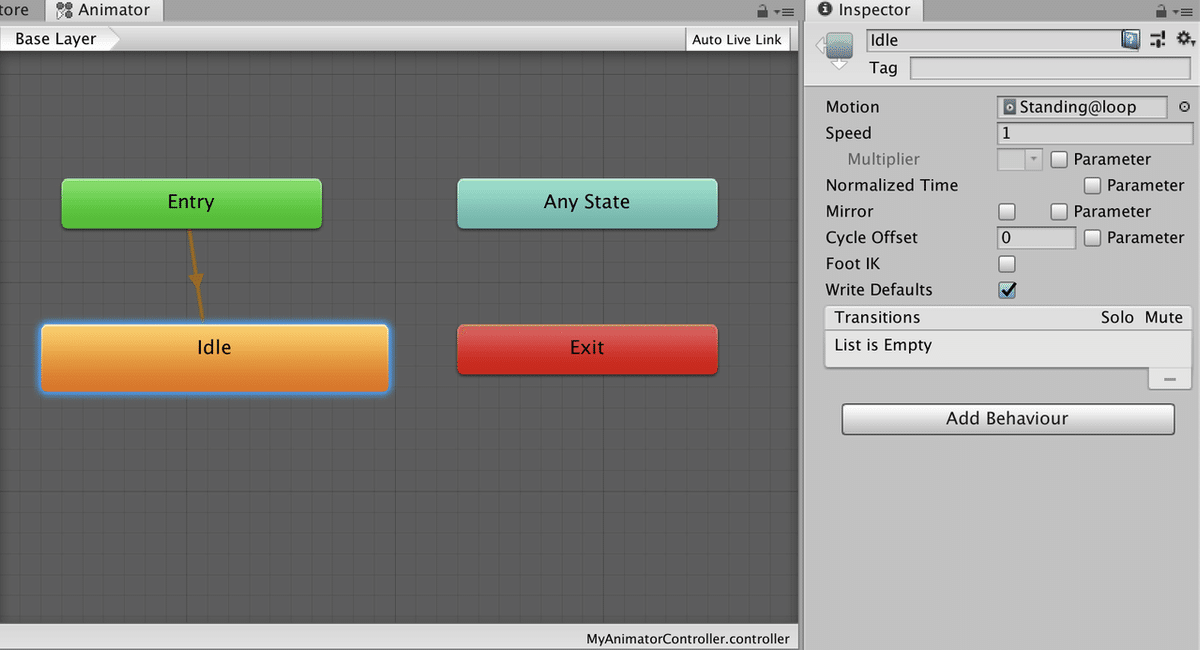1200x650 pixels.
Task: Open the Multiplier parameter dropdown
Action: click(x=1020, y=159)
